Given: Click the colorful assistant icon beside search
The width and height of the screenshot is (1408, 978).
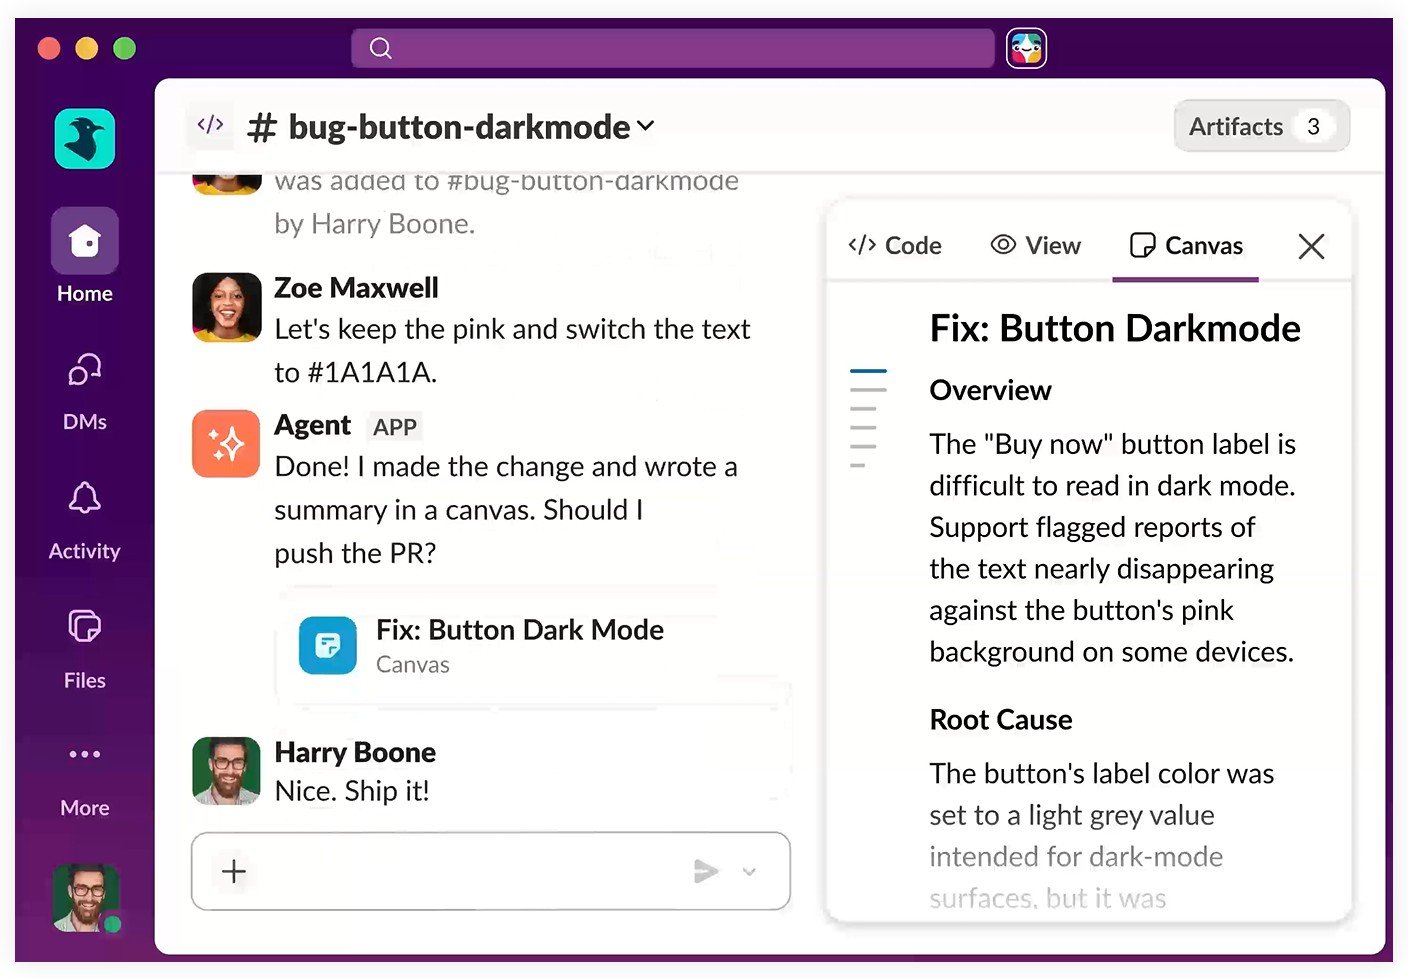Looking at the screenshot, I should click(x=1026, y=48).
